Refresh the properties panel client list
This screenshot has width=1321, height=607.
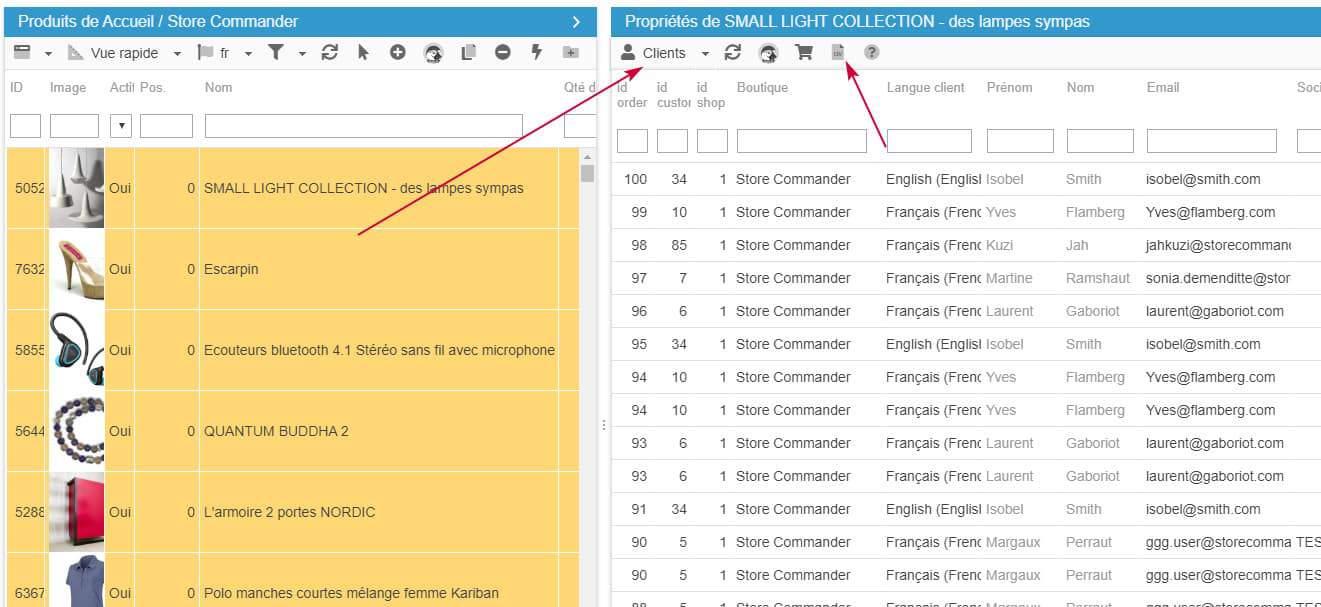point(733,53)
